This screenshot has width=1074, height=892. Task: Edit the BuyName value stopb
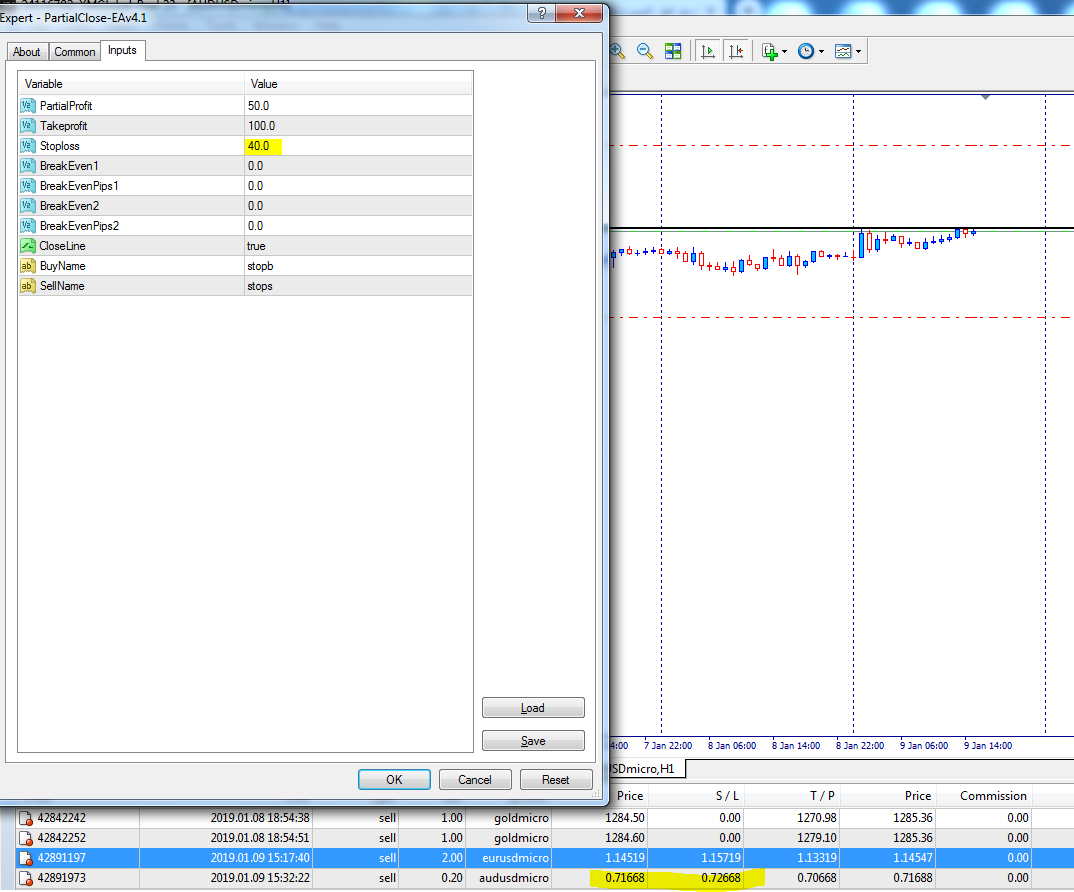(358, 266)
